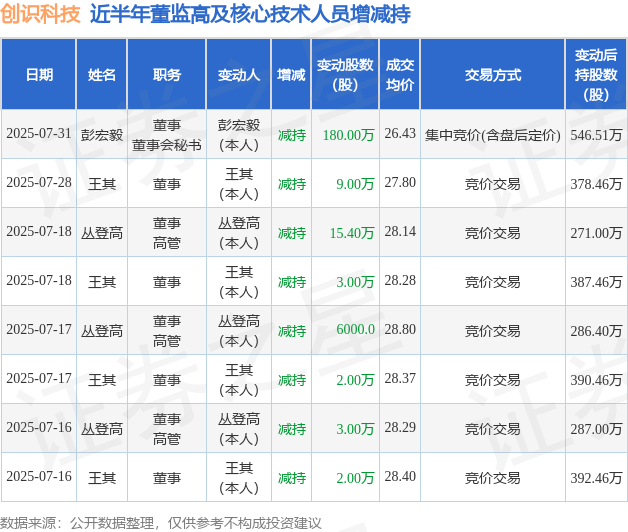Click 竞价交易 in the 28.80 price row
628x532 pixels.
click(x=493, y=331)
